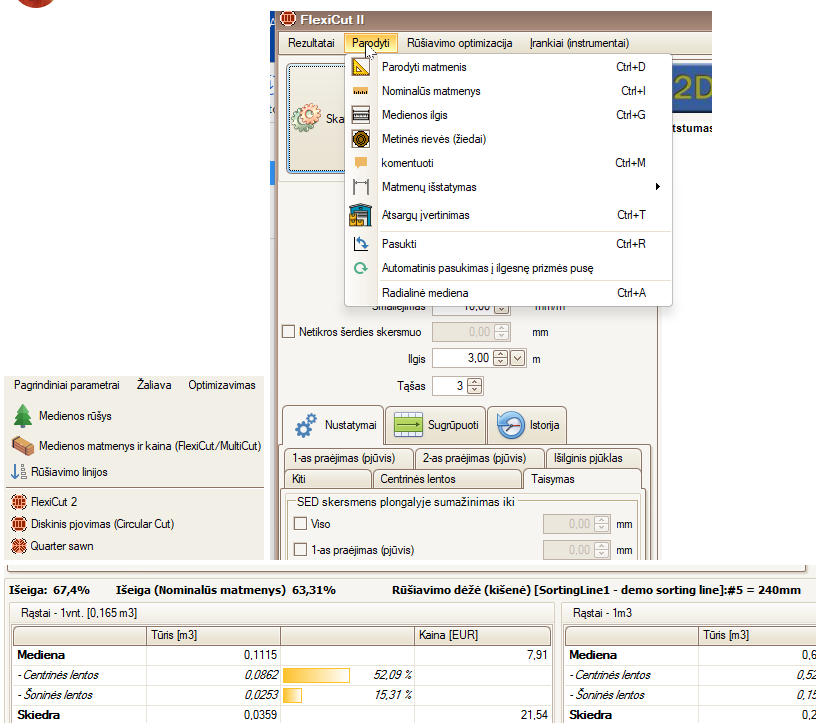Expand the Matmenų išstatymas submenu arrow
This screenshot has width=821, height=725.
[658, 187]
